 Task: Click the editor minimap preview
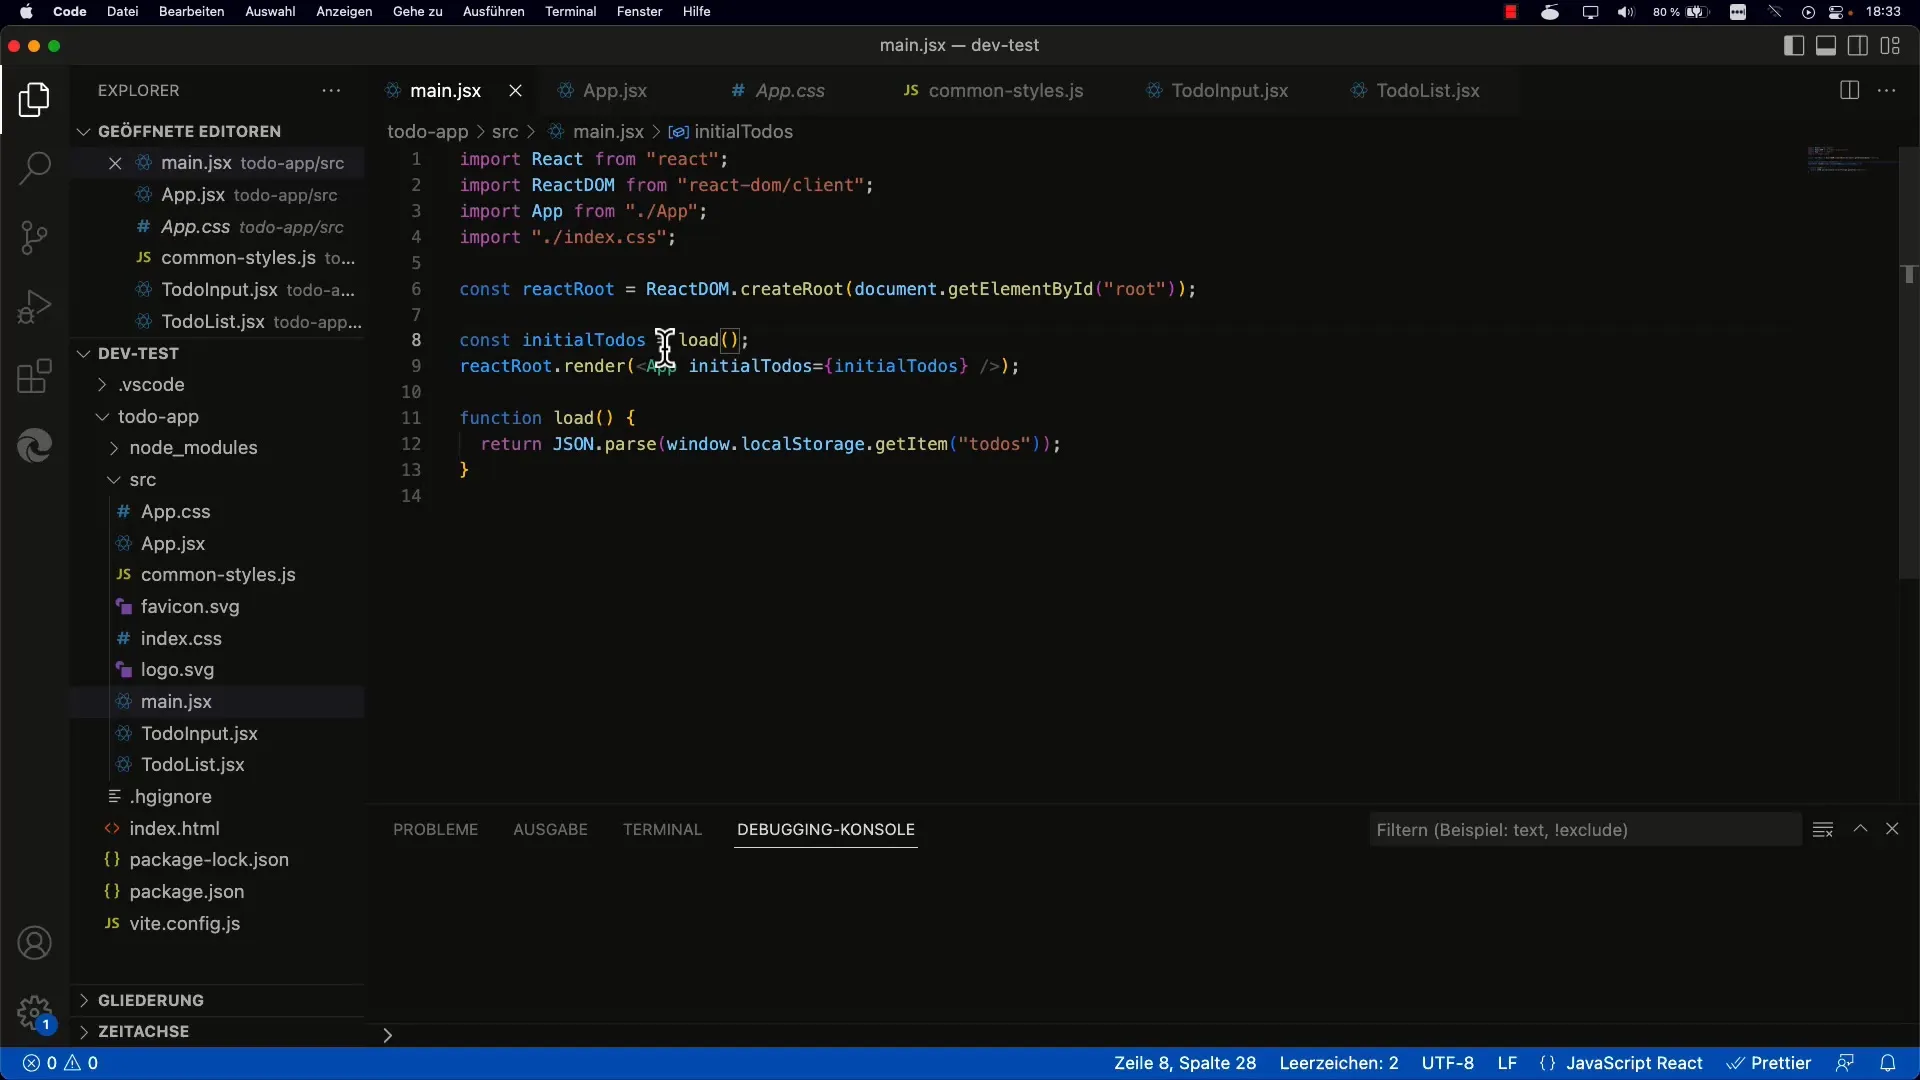[1850, 160]
